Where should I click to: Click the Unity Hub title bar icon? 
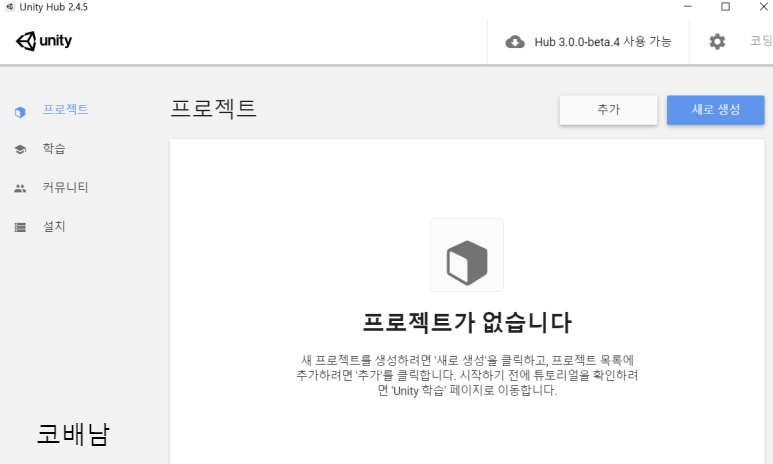[9, 7]
